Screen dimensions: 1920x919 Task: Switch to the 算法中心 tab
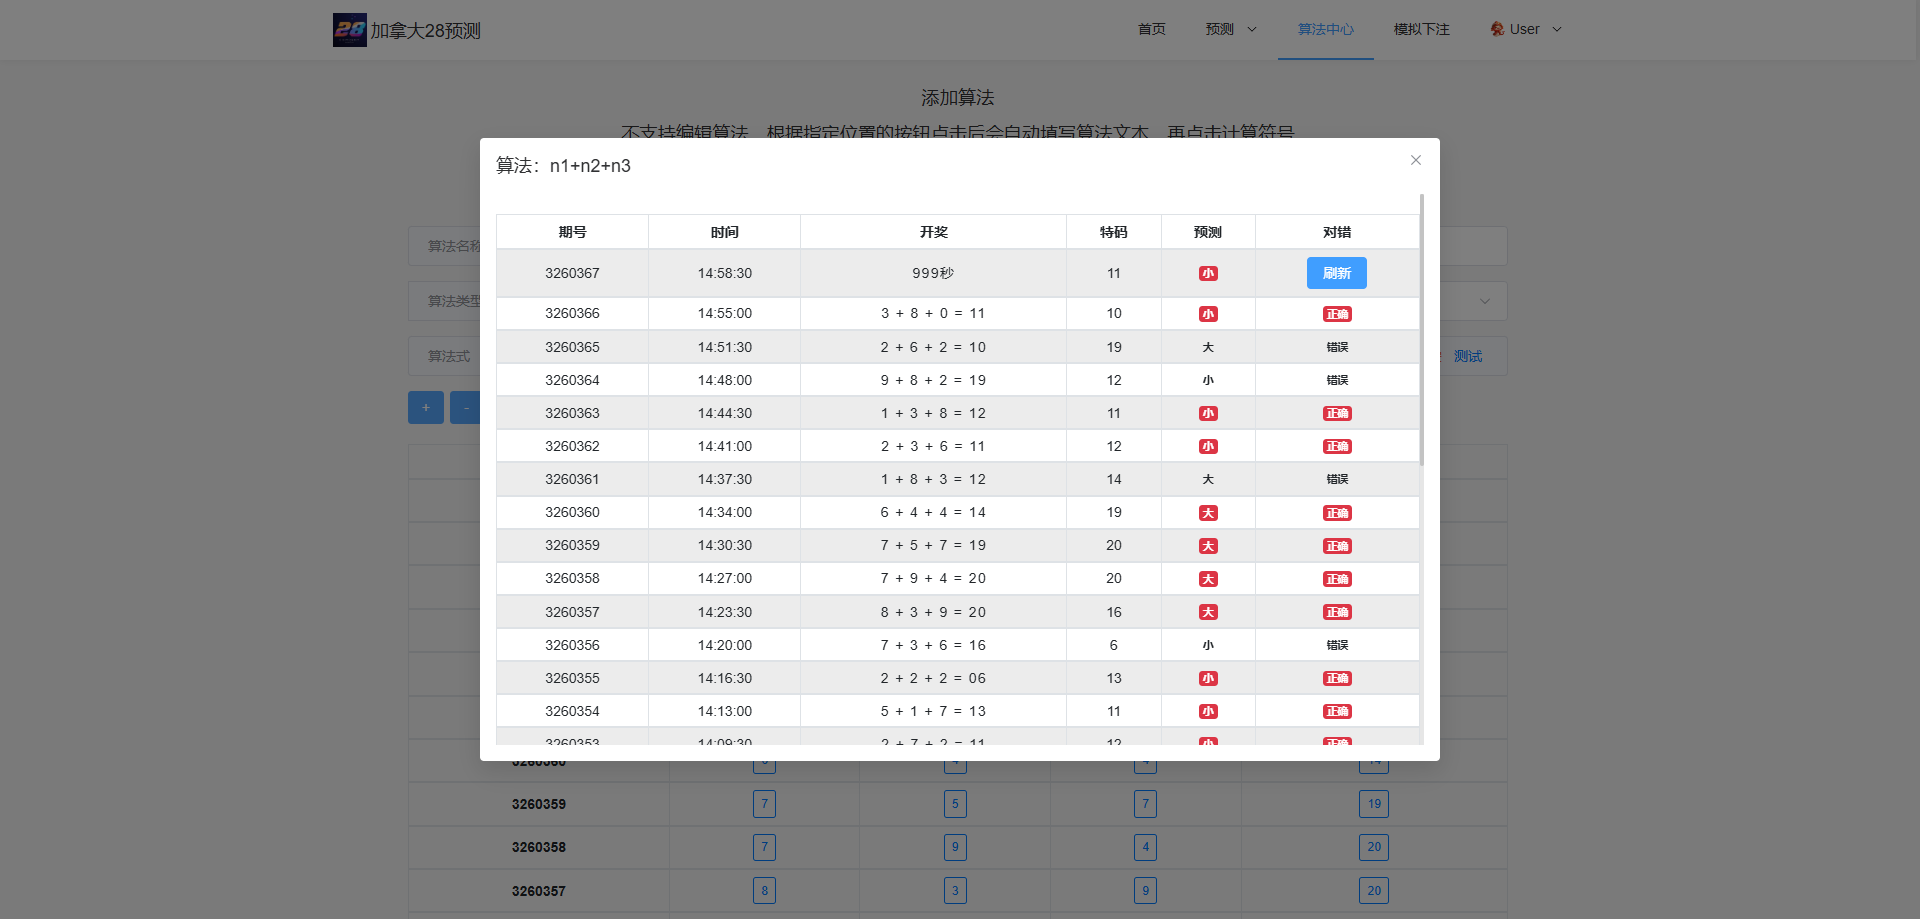(x=1325, y=29)
